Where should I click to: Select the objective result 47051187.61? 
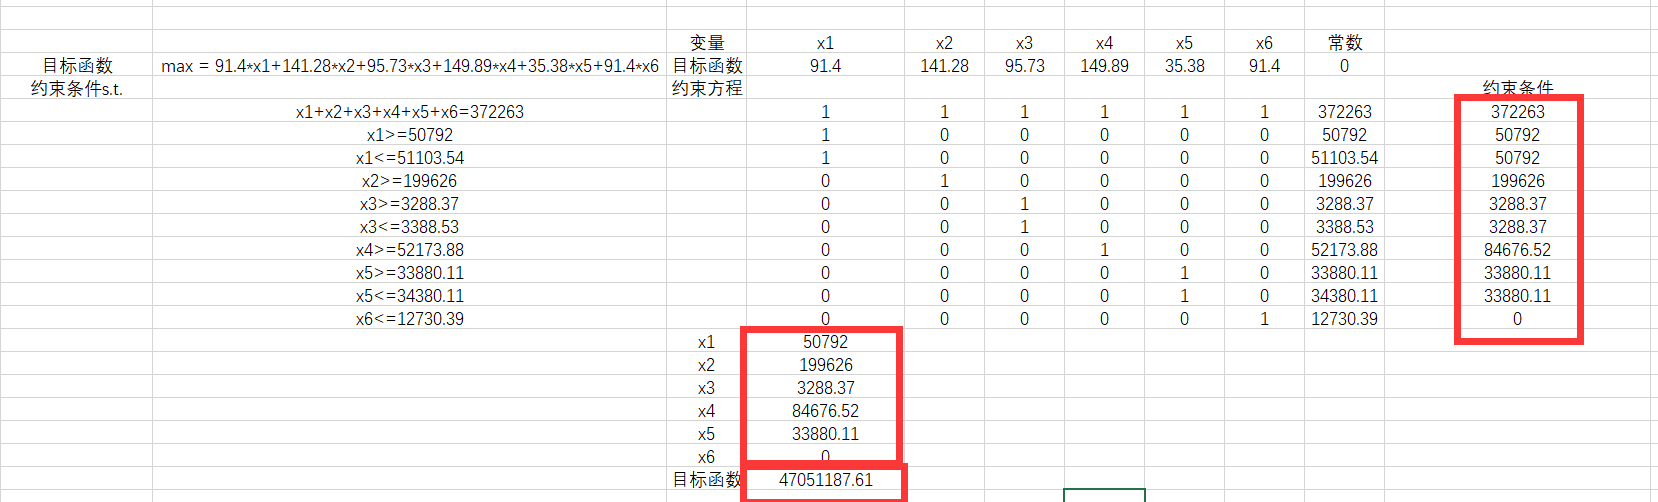click(826, 480)
